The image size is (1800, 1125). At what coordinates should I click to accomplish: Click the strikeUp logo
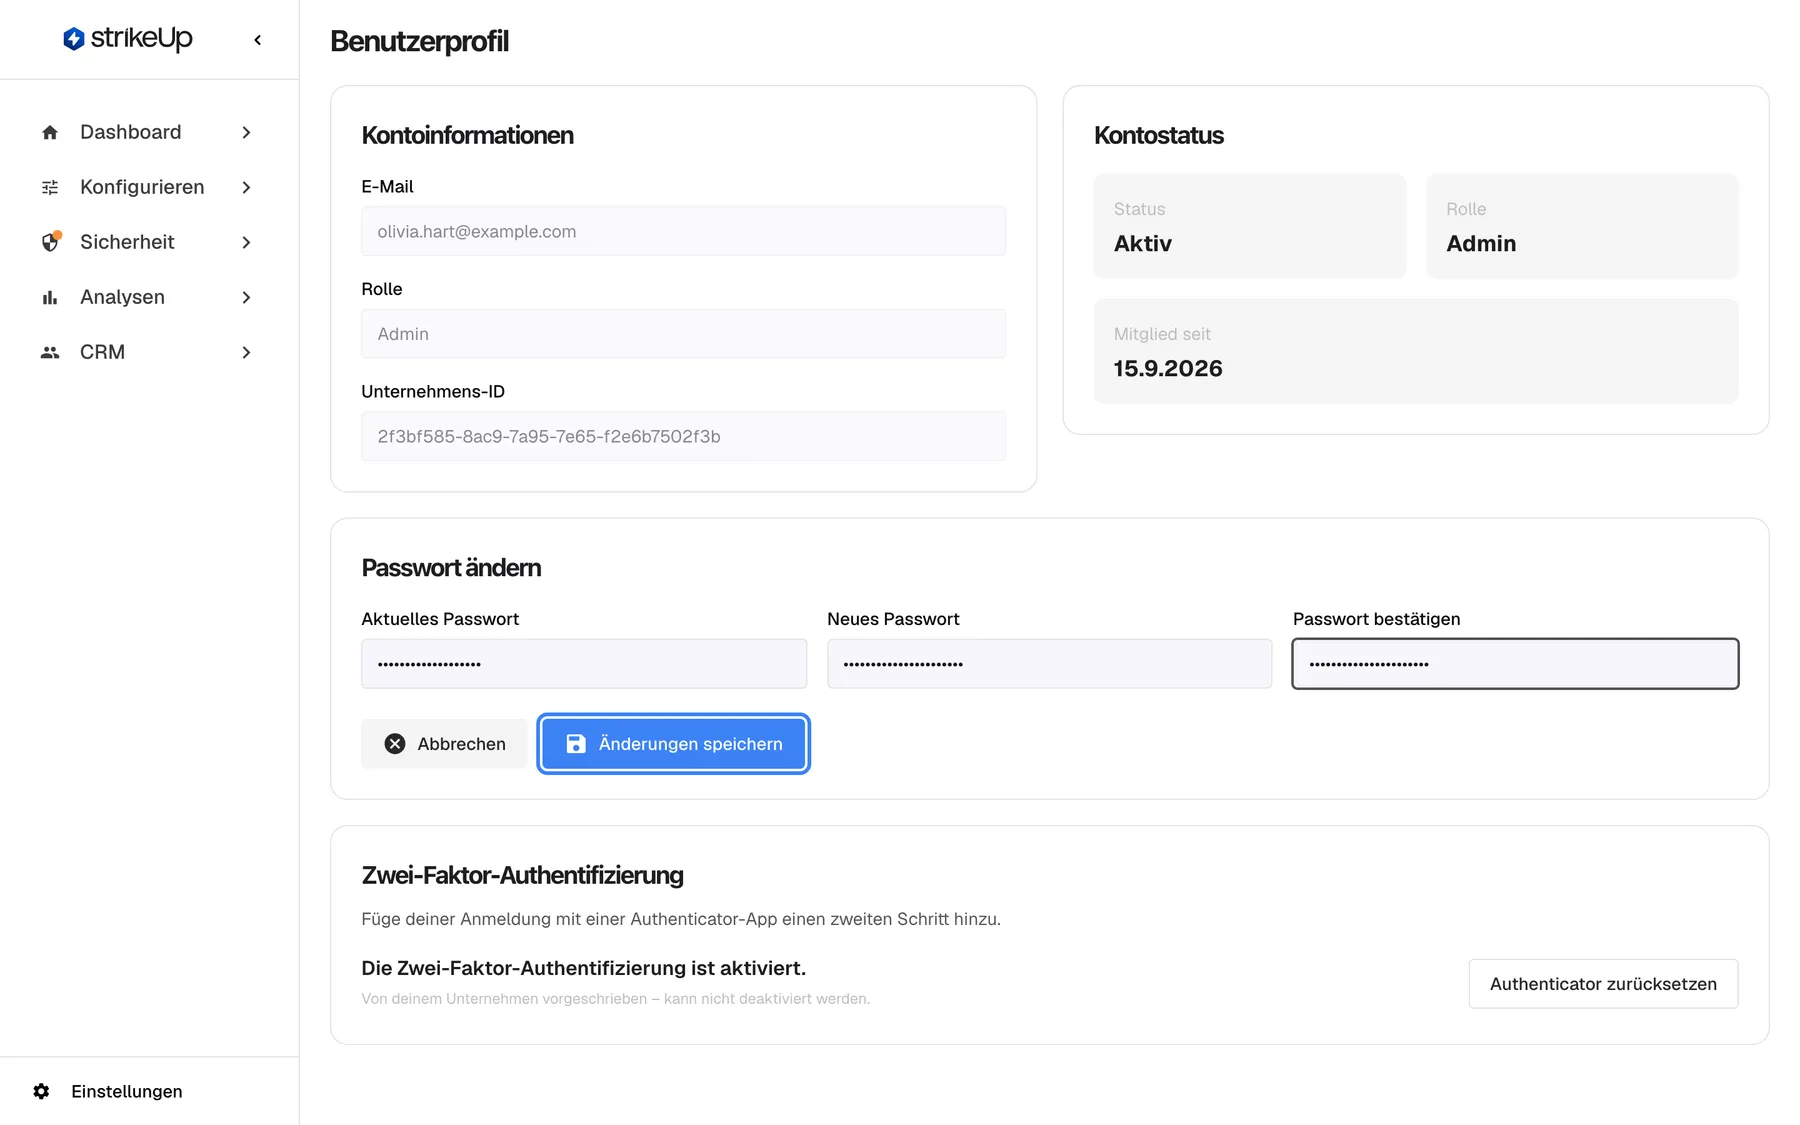pos(127,39)
